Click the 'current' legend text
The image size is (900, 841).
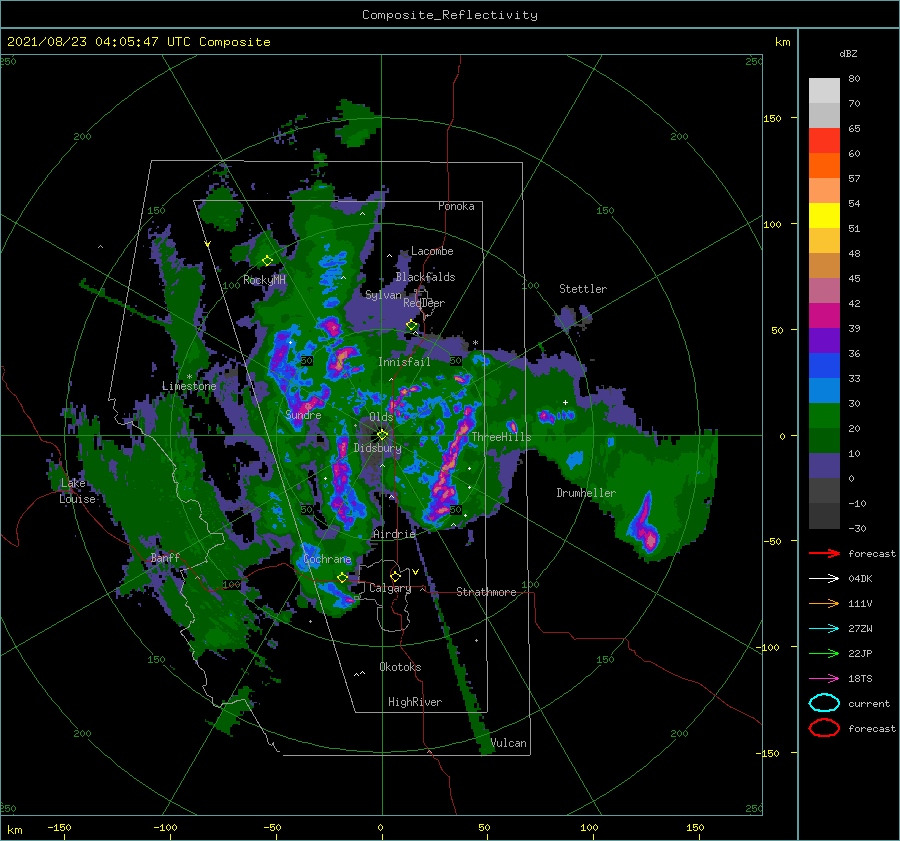[x=869, y=704]
